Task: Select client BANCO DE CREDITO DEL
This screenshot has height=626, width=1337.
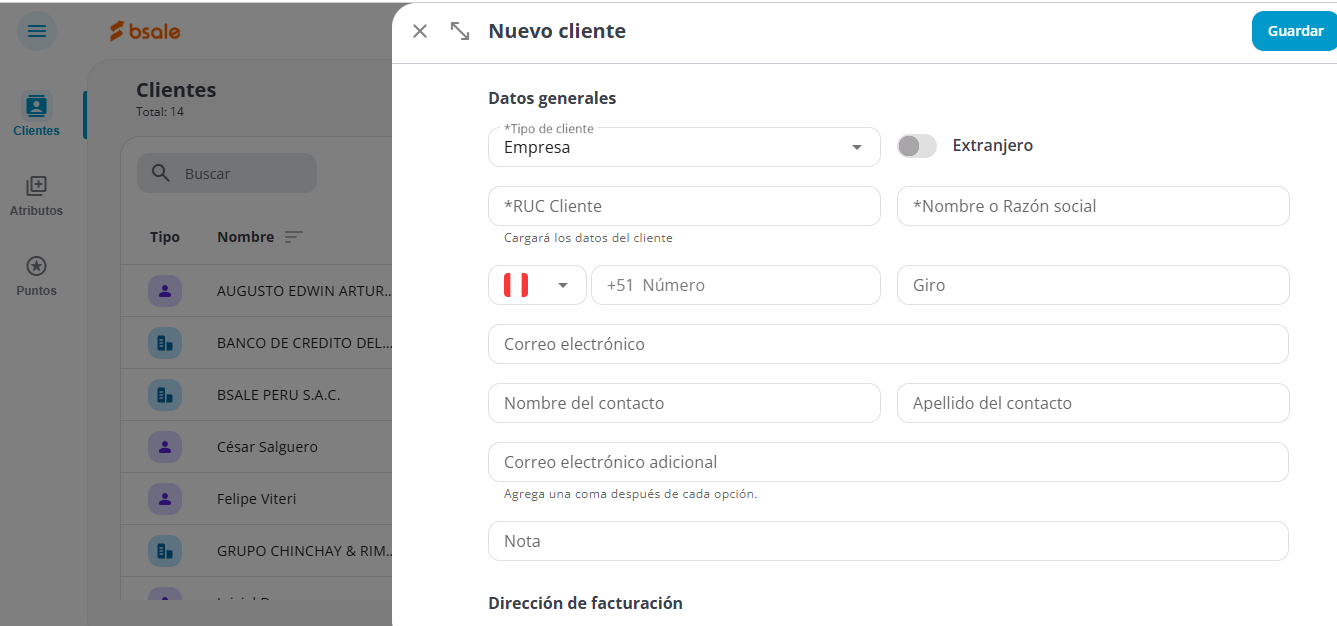Action: (305, 343)
